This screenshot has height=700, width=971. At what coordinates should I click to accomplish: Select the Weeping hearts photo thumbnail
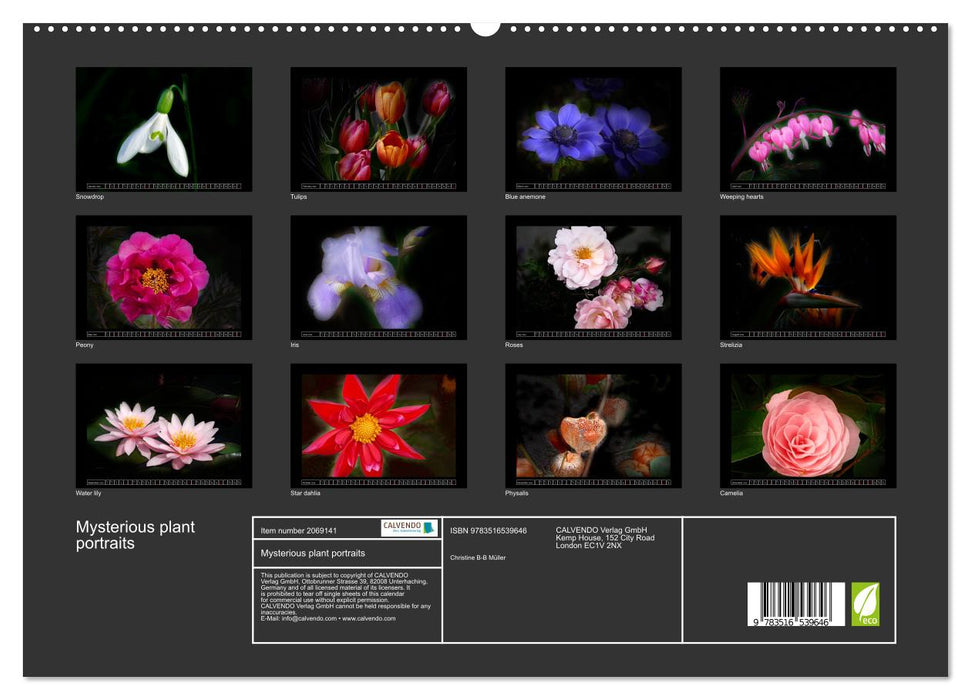(x=807, y=128)
